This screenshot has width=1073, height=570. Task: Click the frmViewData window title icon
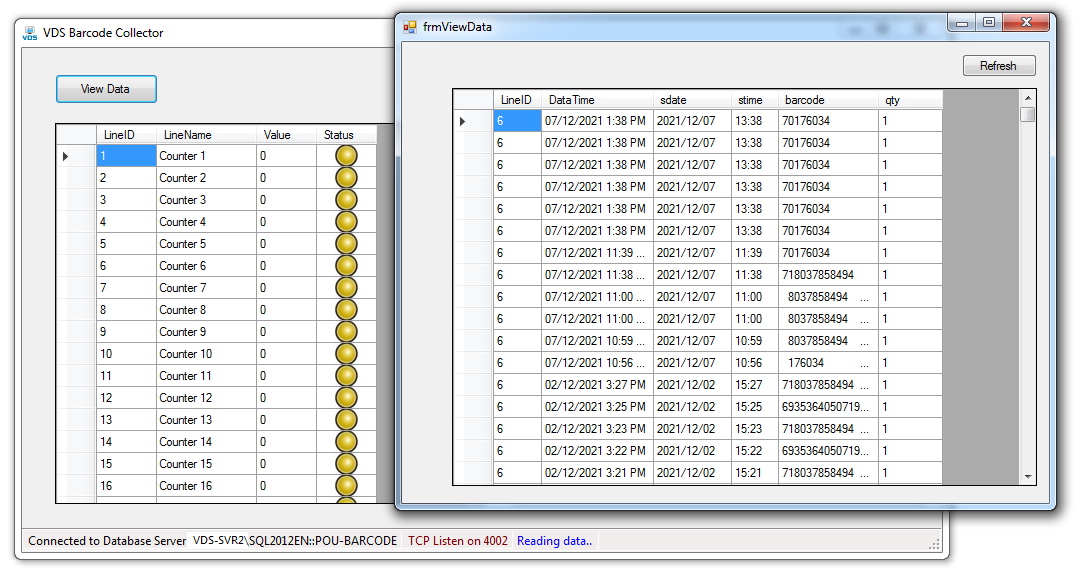coord(410,27)
